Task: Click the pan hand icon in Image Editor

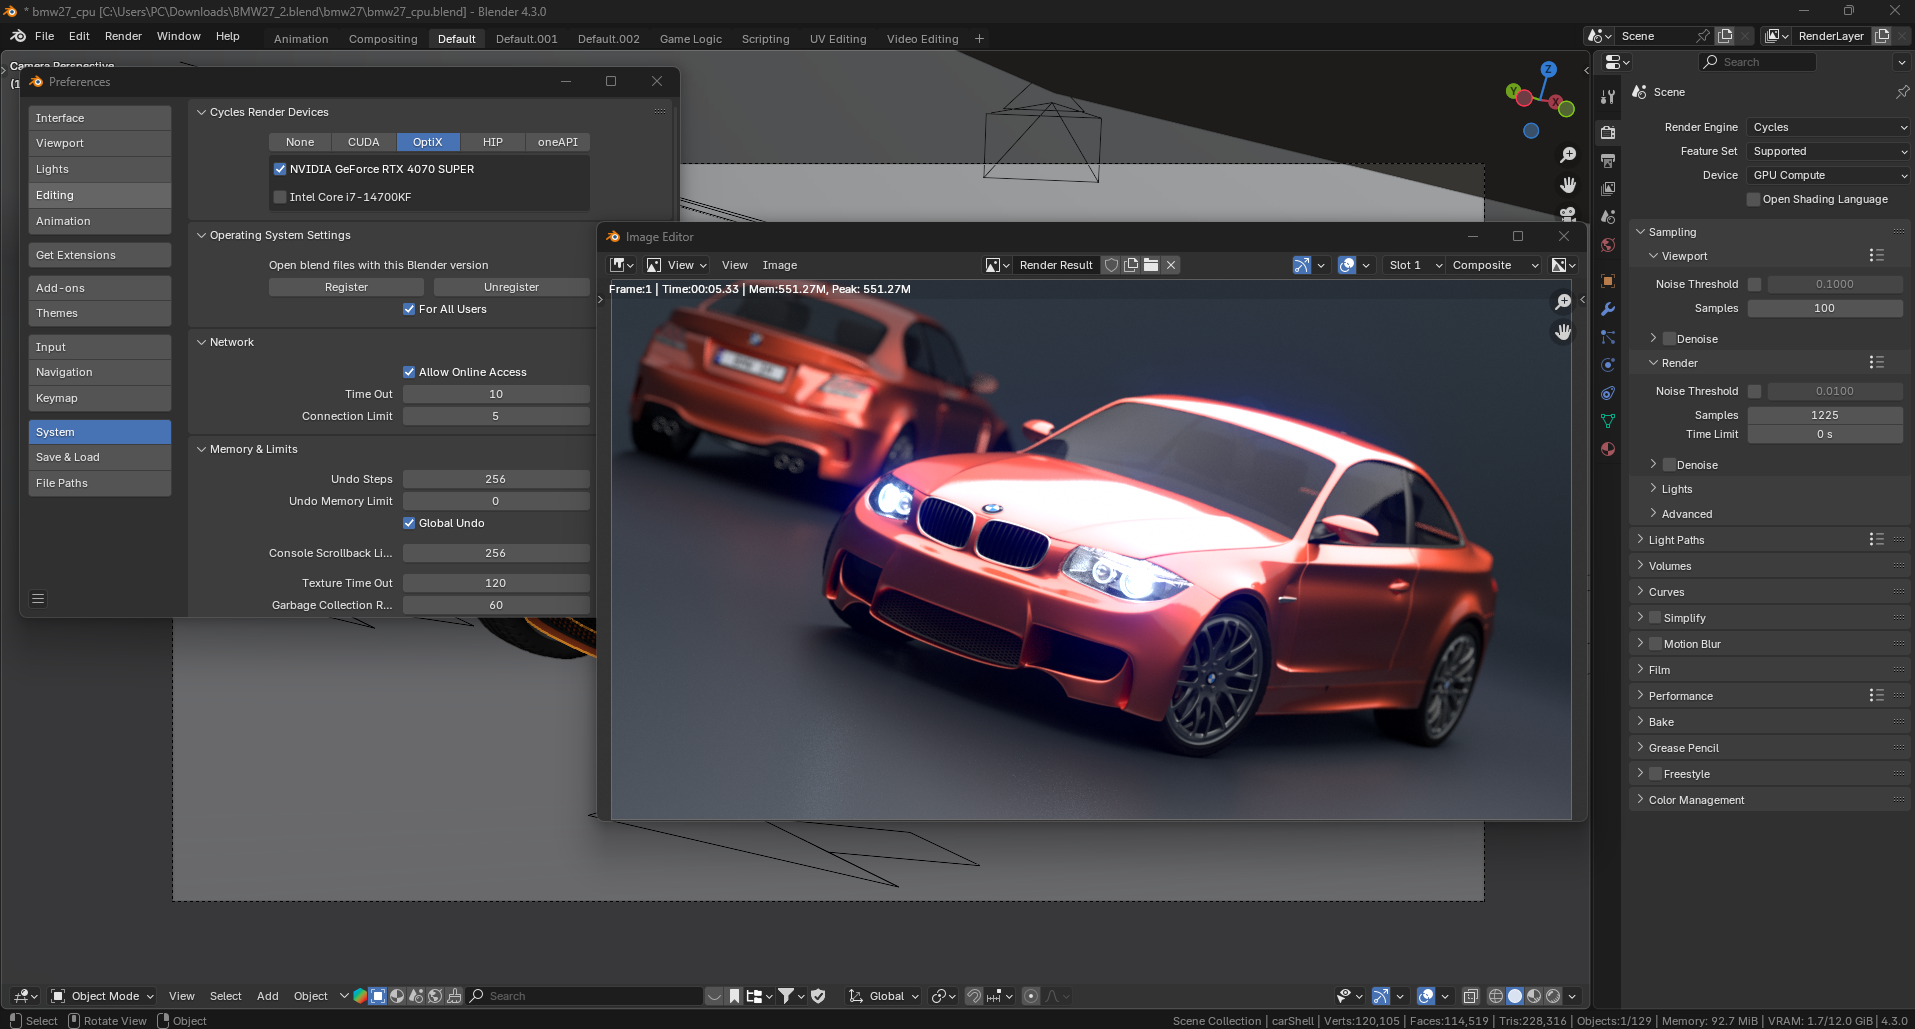Action: [x=1563, y=331]
